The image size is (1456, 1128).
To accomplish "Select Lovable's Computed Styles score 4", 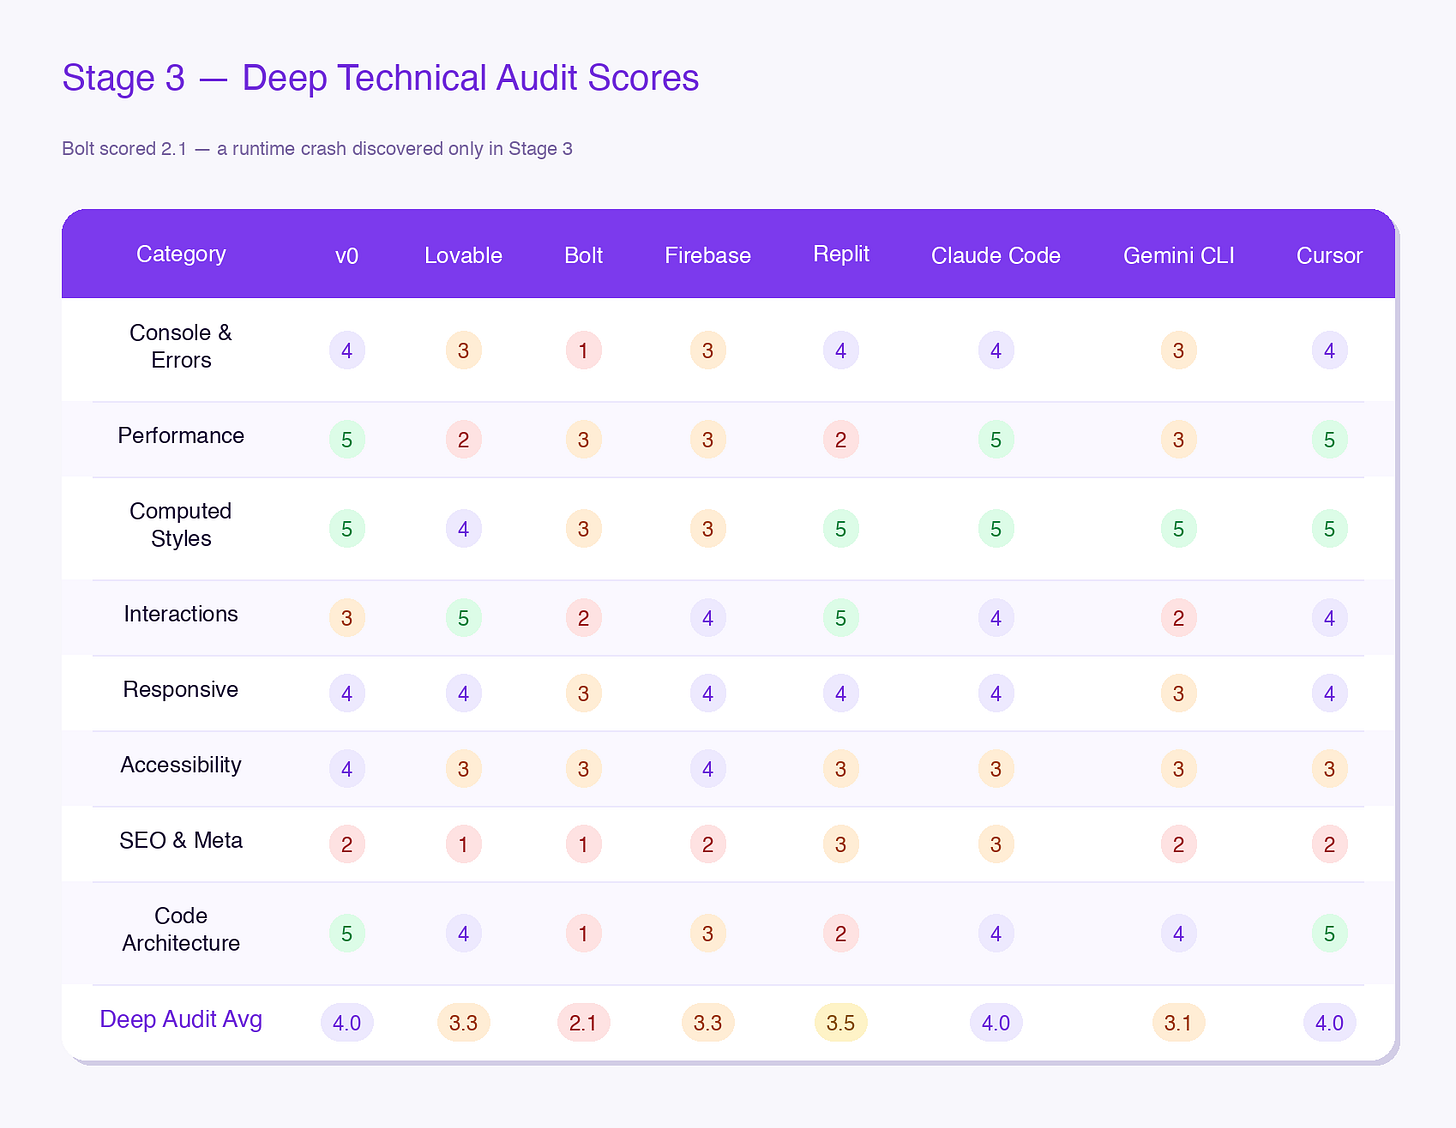I will click(463, 529).
